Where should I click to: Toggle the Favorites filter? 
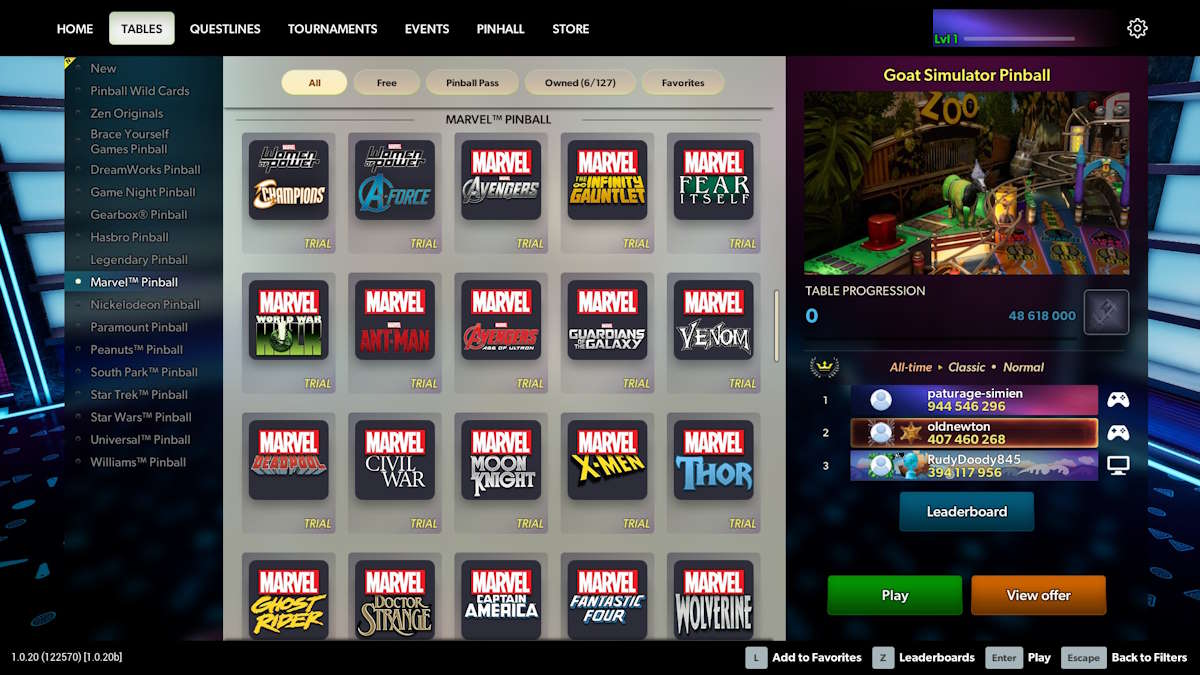pos(683,83)
